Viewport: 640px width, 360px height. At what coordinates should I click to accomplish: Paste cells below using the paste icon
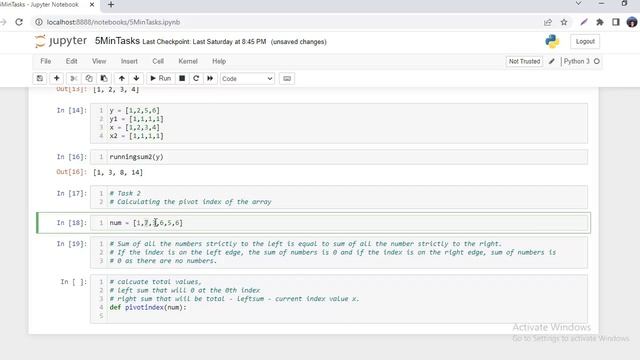tap(104, 78)
